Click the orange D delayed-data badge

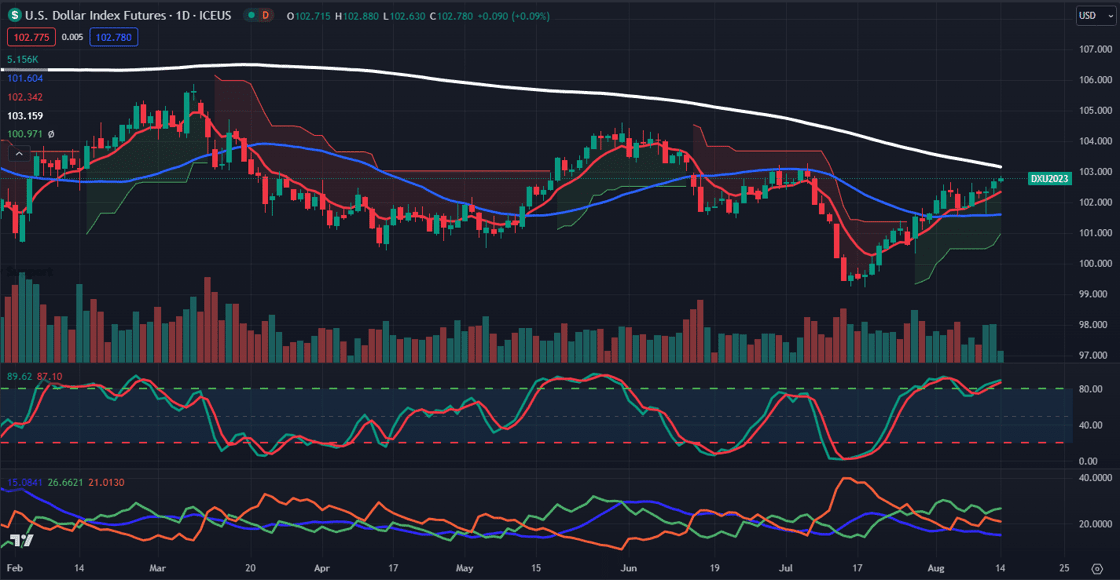(266, 15)
